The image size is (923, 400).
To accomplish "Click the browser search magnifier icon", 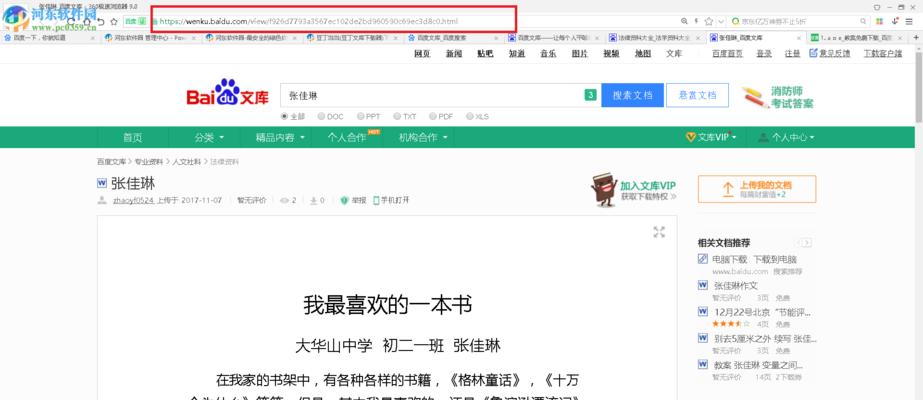I will coord(864,21).
